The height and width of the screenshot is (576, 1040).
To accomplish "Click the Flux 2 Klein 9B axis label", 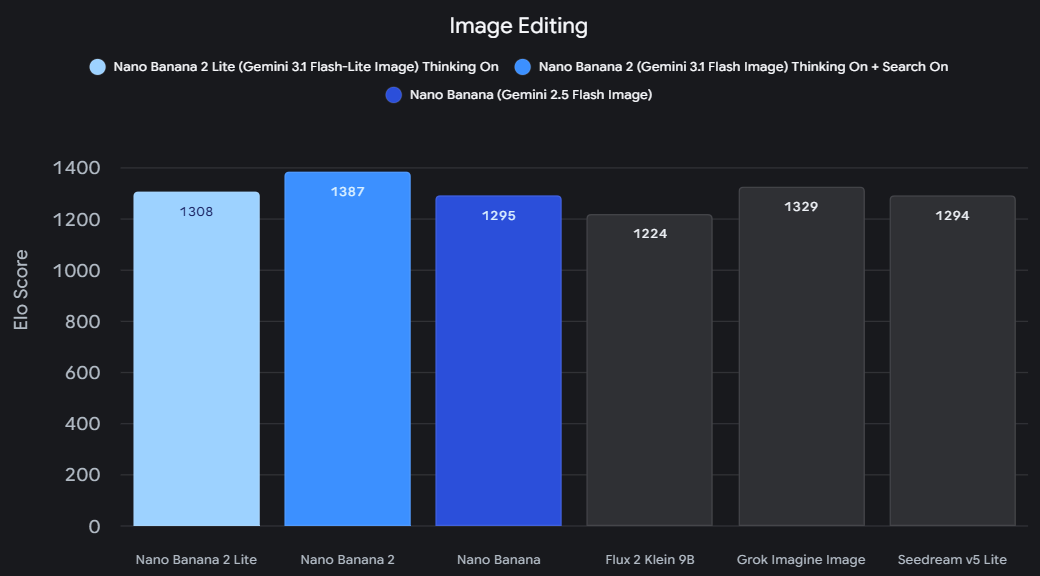I will pyautogui.click(x=650, y=559).
